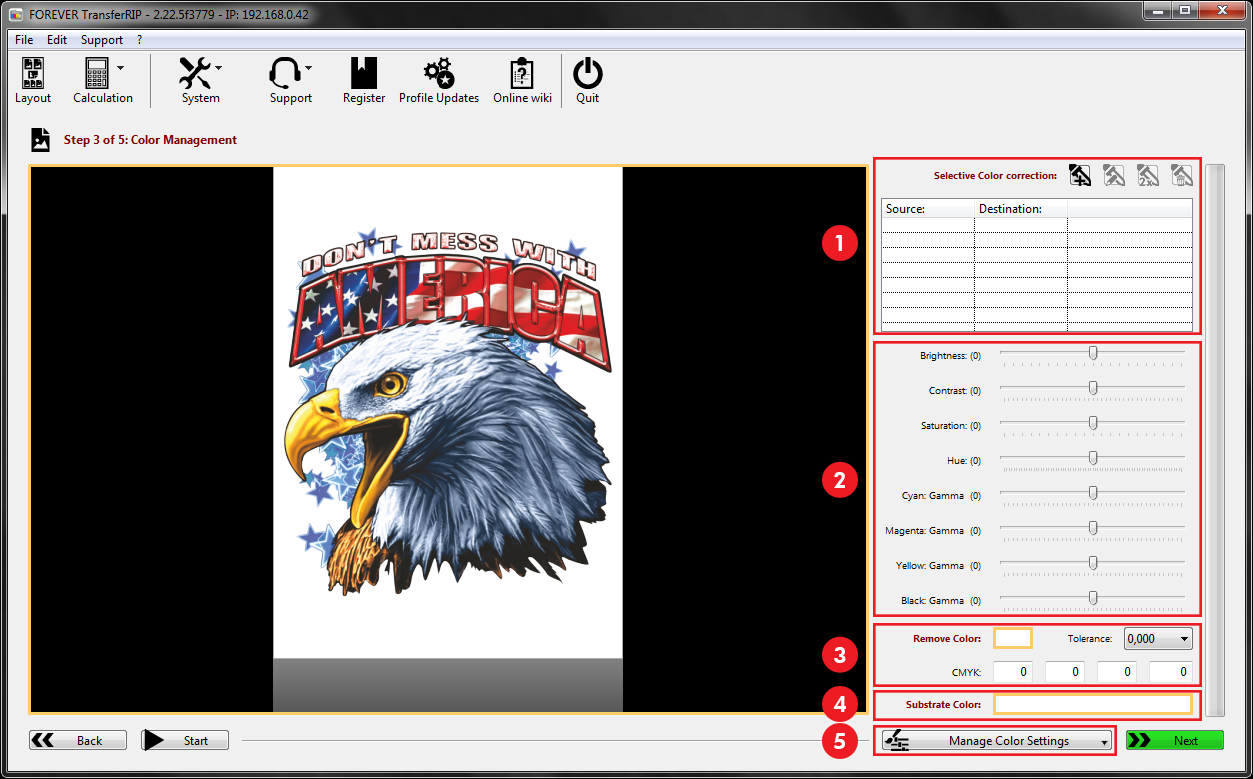The height and width of the screenshot is (779, 1253).
Task: Click the Contrast slider handle
Action: (x=1093, y=387)
